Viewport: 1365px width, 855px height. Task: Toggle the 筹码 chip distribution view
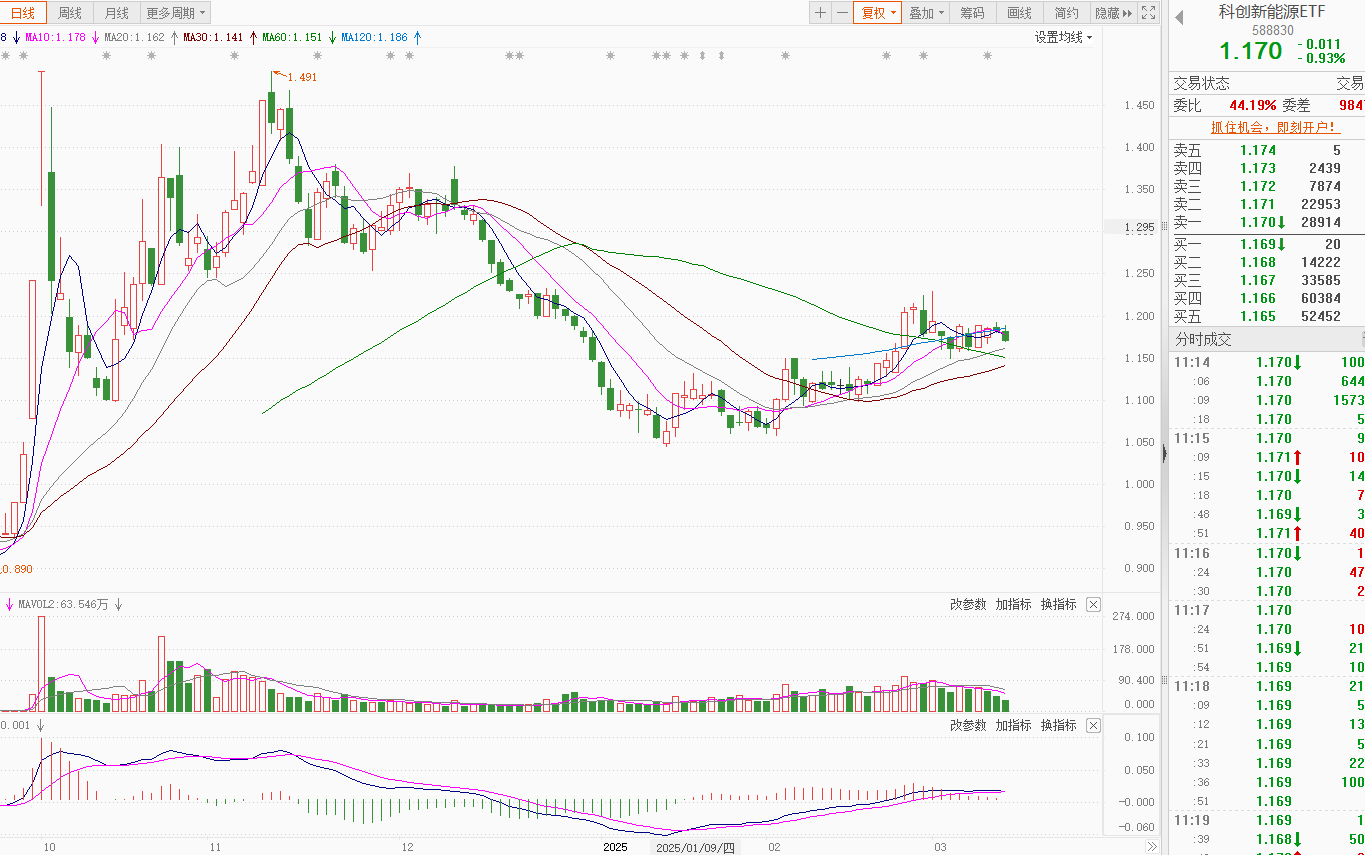click(x=972, y=13)
